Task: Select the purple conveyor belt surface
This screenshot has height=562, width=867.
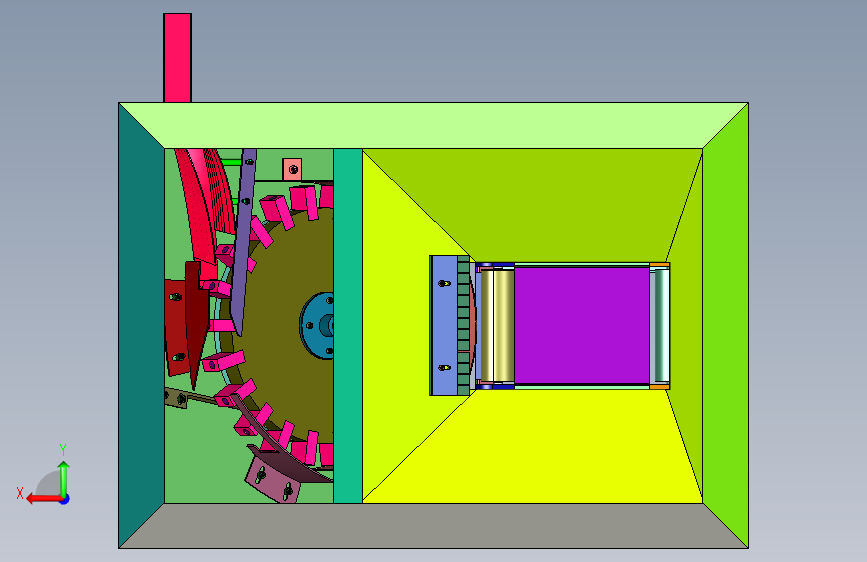Action: click(582, 325)
